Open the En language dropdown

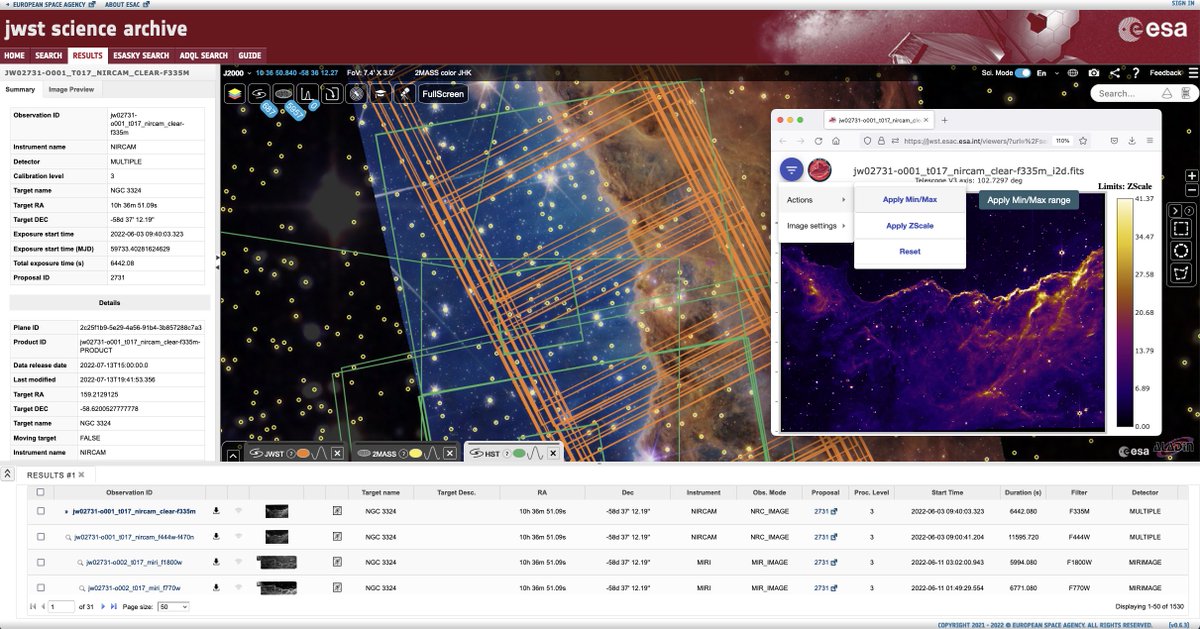(1048, 73)
